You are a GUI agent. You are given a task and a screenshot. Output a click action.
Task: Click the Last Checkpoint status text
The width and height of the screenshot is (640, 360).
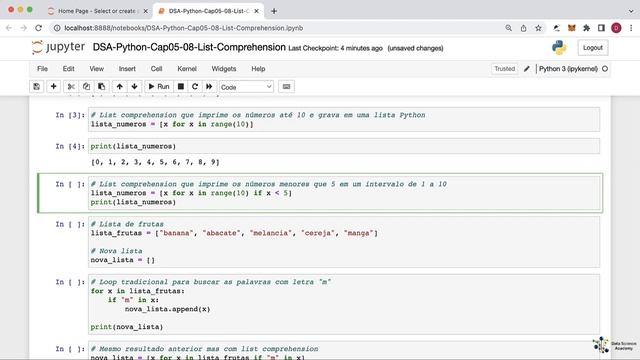click(336, 48)
